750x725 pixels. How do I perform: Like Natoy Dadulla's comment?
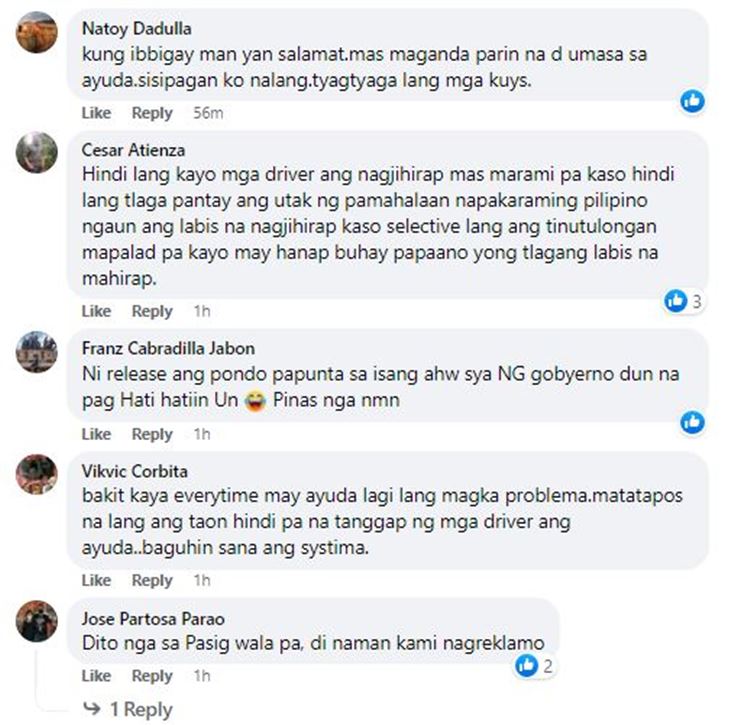point(96,113)
